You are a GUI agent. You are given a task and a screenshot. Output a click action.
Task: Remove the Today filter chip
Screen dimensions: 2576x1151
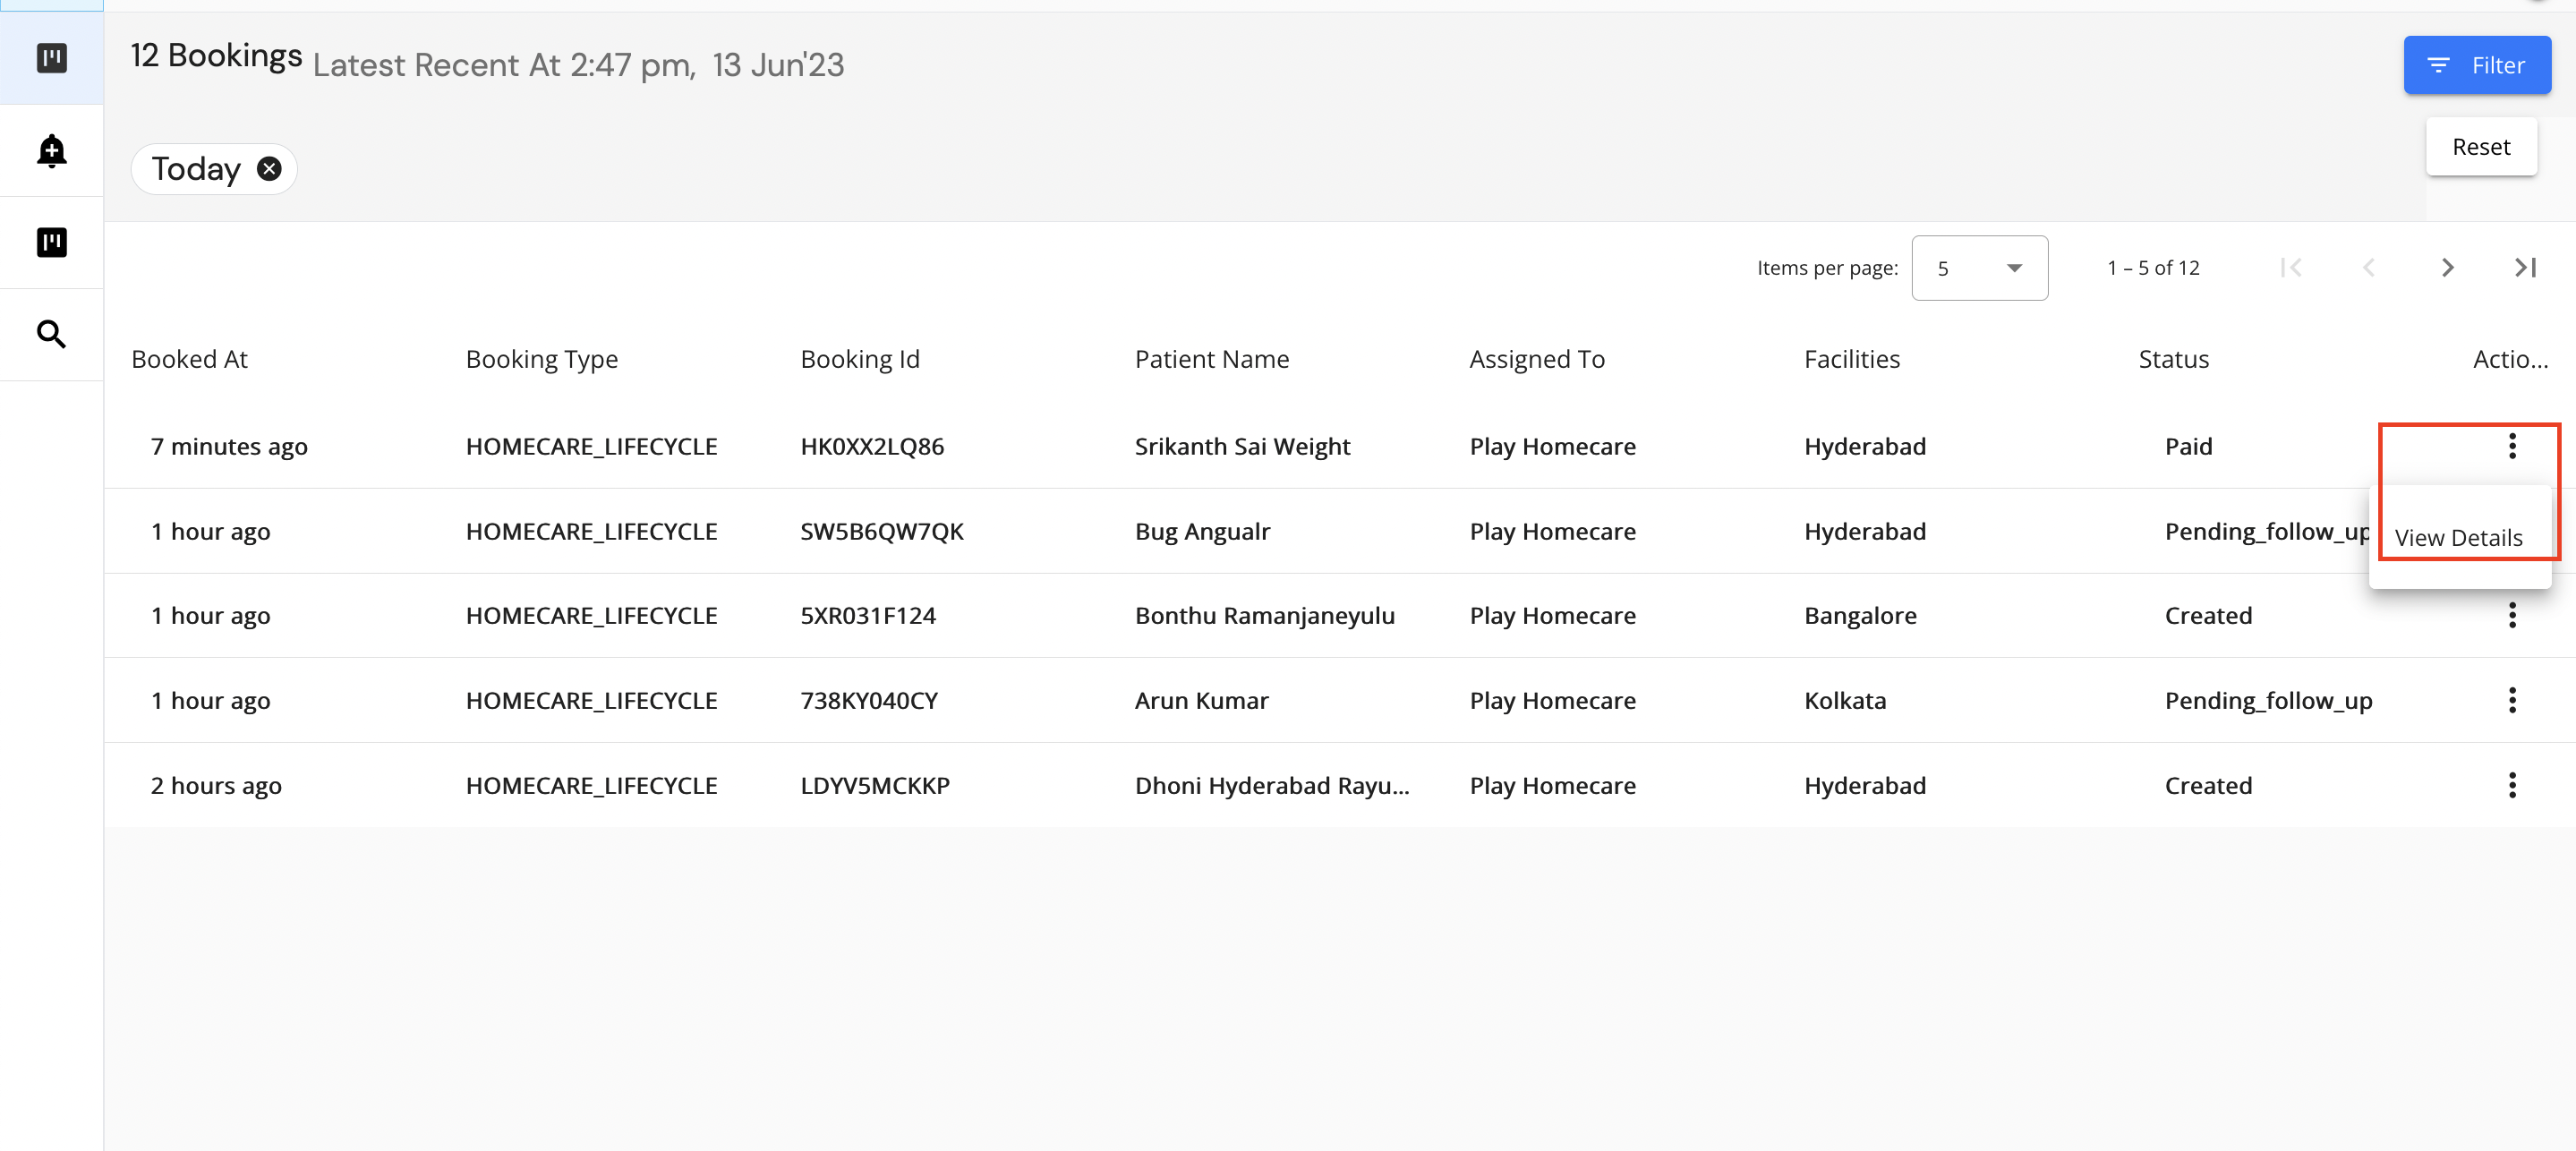pos(269,169)
